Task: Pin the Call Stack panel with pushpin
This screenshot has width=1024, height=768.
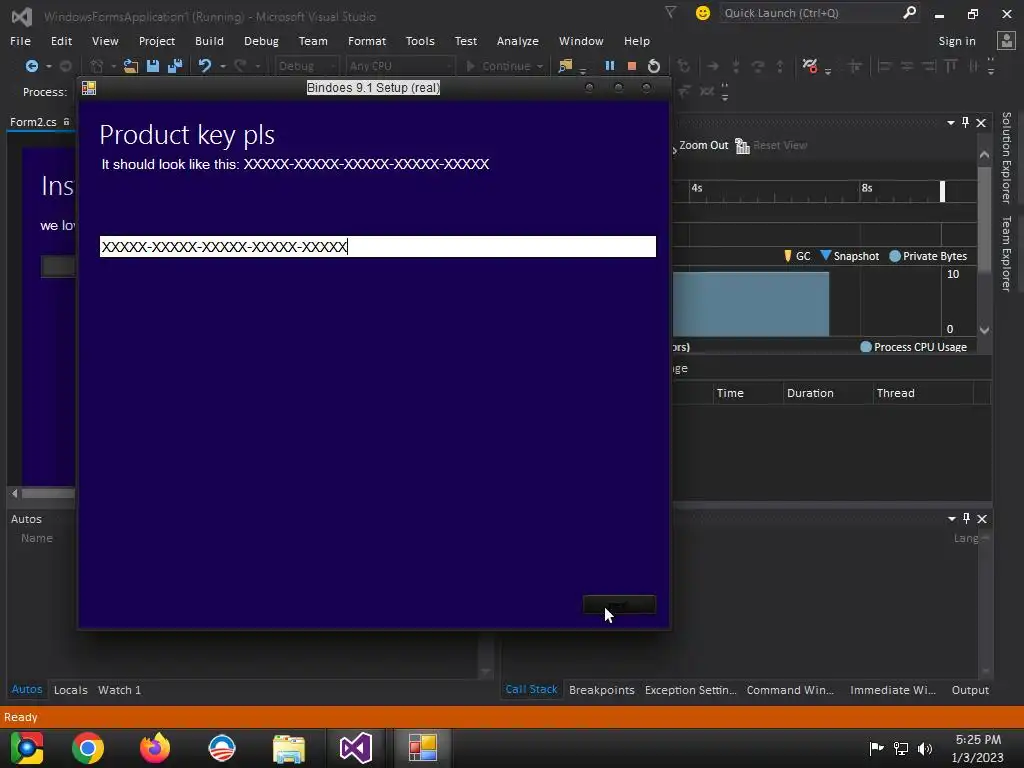Action: tap(967, 519)
